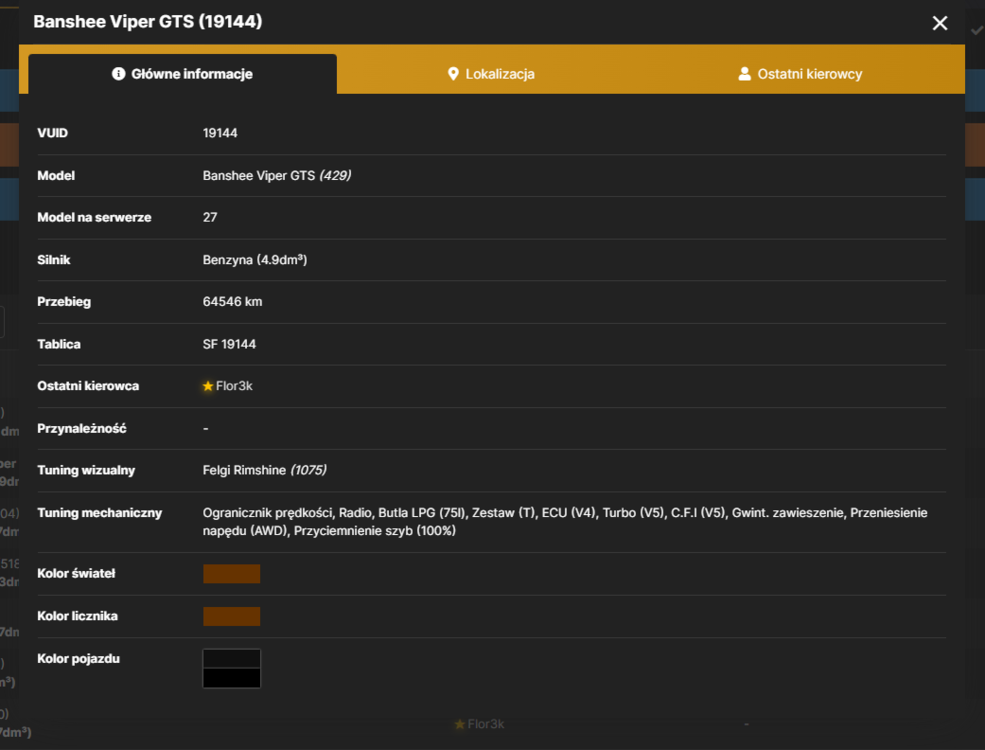Close the Banshee Viper GTS dialog
Screen dimensions: 985x750
939,23
